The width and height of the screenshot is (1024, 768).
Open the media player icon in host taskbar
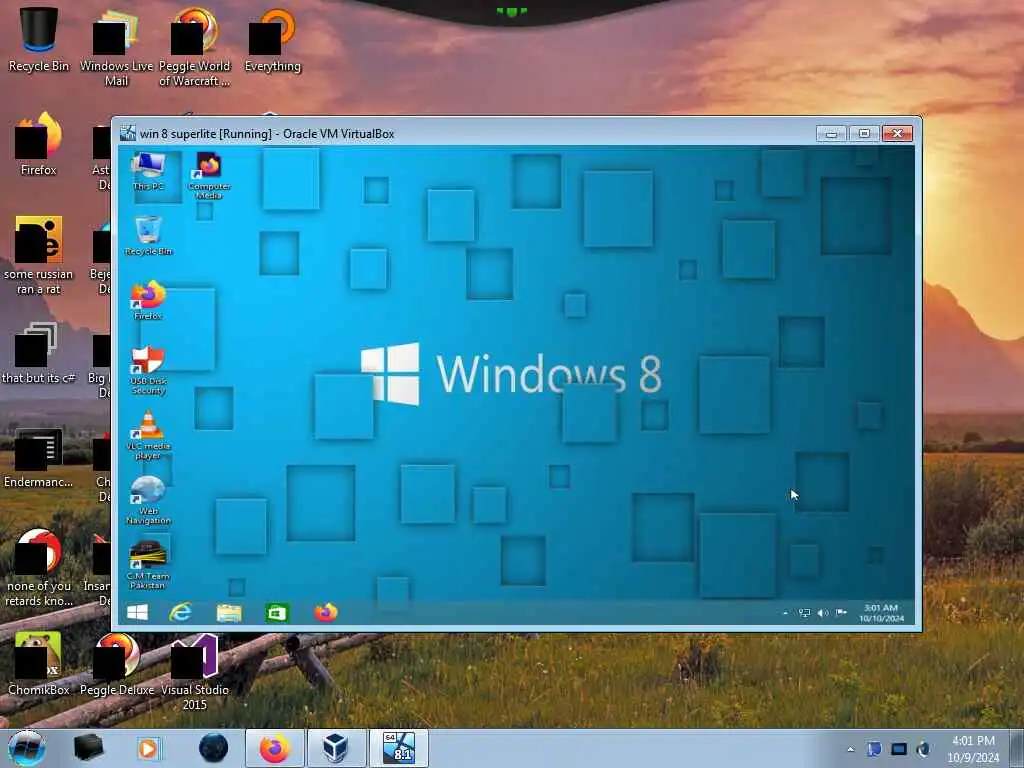[x=148, y=748]
